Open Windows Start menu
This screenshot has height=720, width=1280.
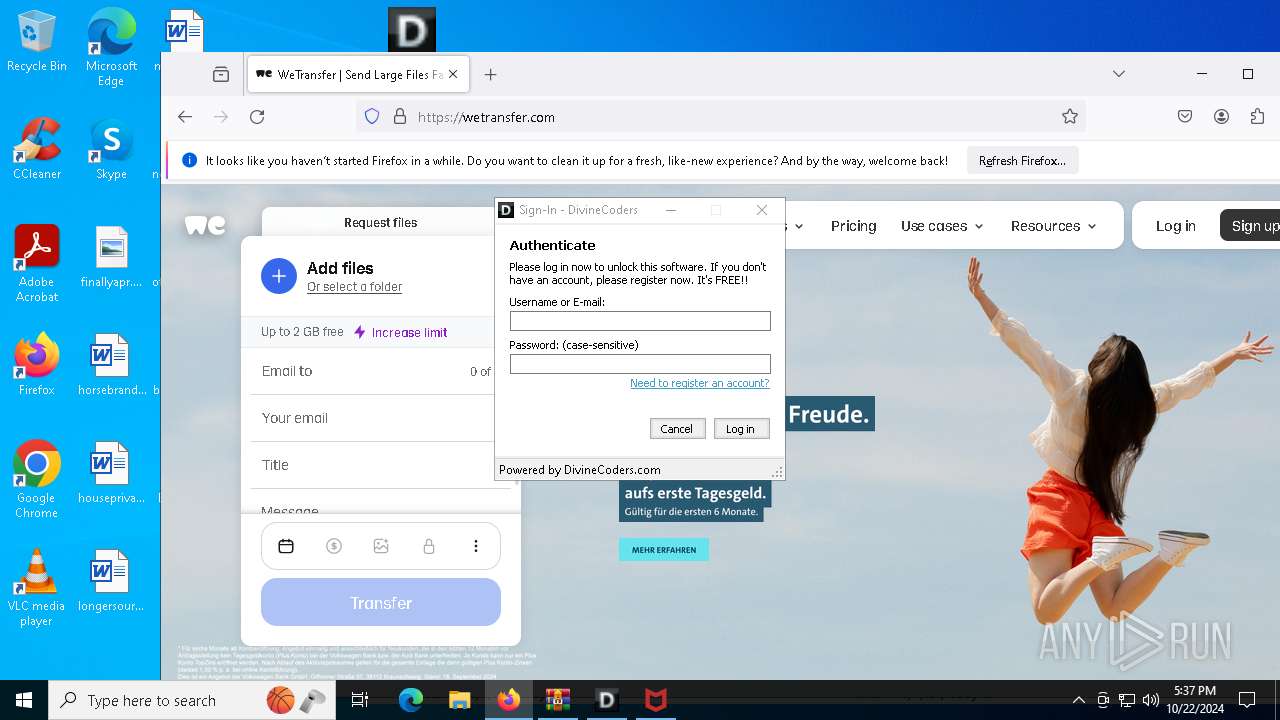coord(24,700)
